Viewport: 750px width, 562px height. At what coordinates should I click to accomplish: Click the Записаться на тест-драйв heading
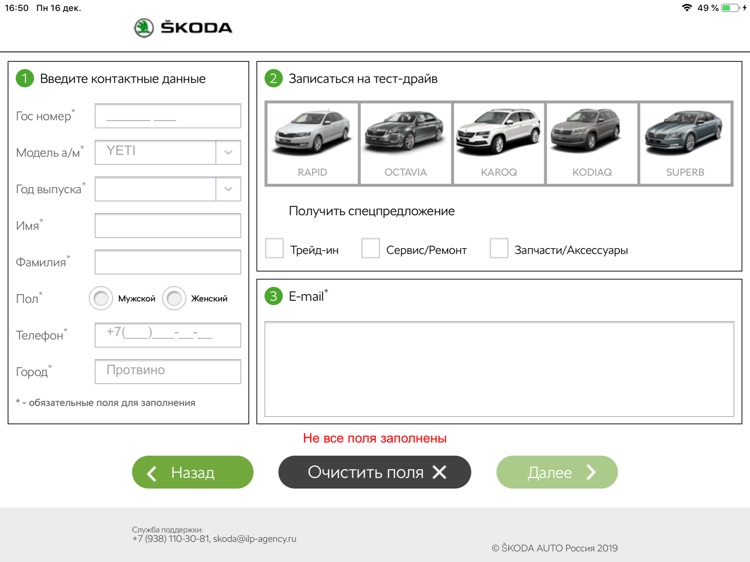point(363,78)
